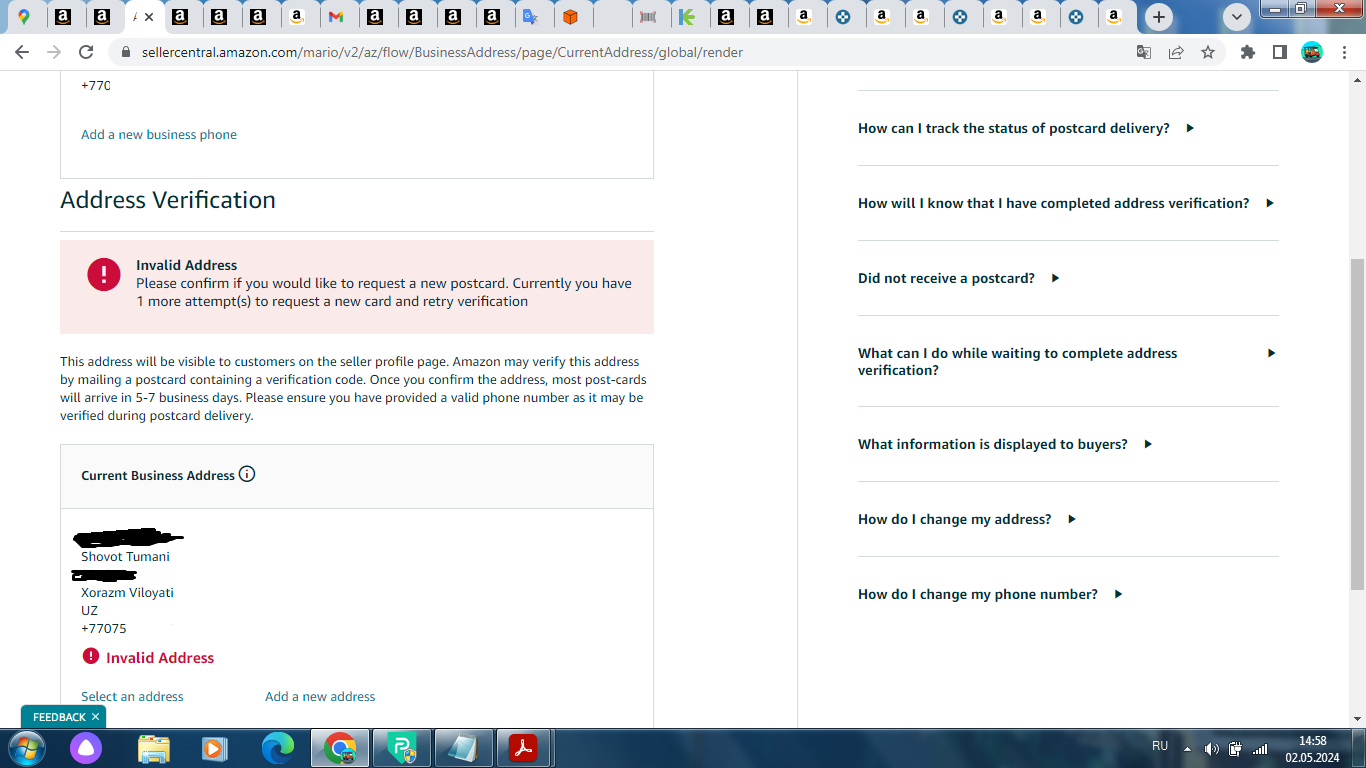Open the Chrome extensions puzzle icon
Screen dimensions: 1366x768
[x=1248, y=52]
